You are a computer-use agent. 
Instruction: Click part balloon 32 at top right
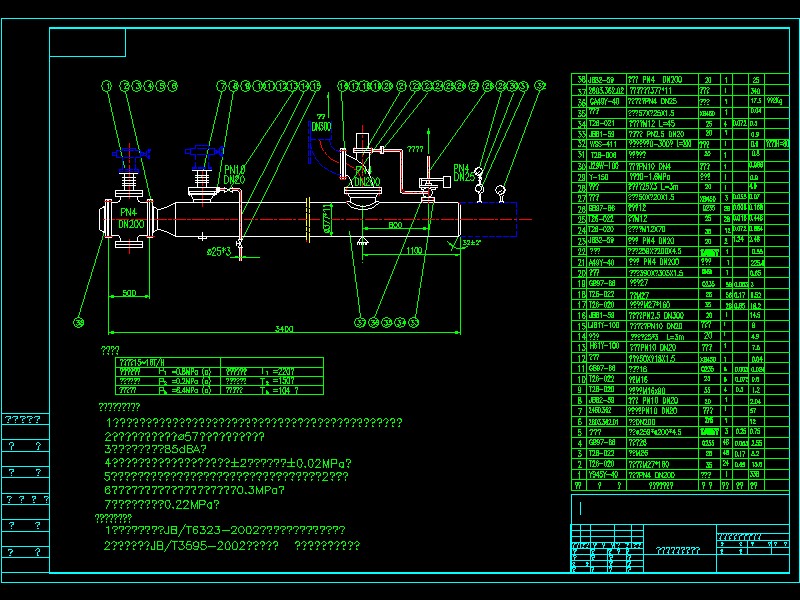click(x=540, y=86)
